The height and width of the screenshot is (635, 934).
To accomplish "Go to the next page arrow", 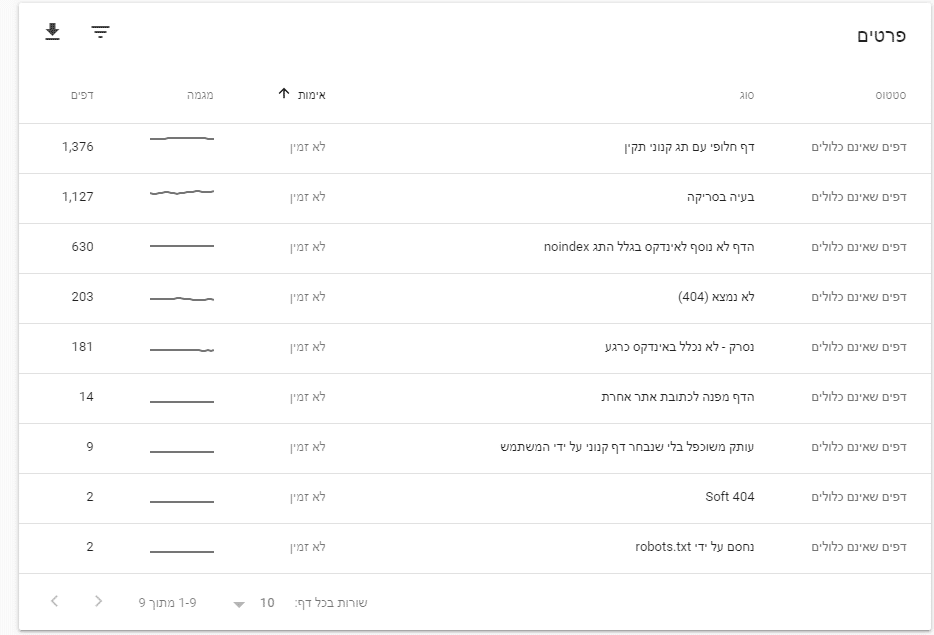I will pos(98,602).
